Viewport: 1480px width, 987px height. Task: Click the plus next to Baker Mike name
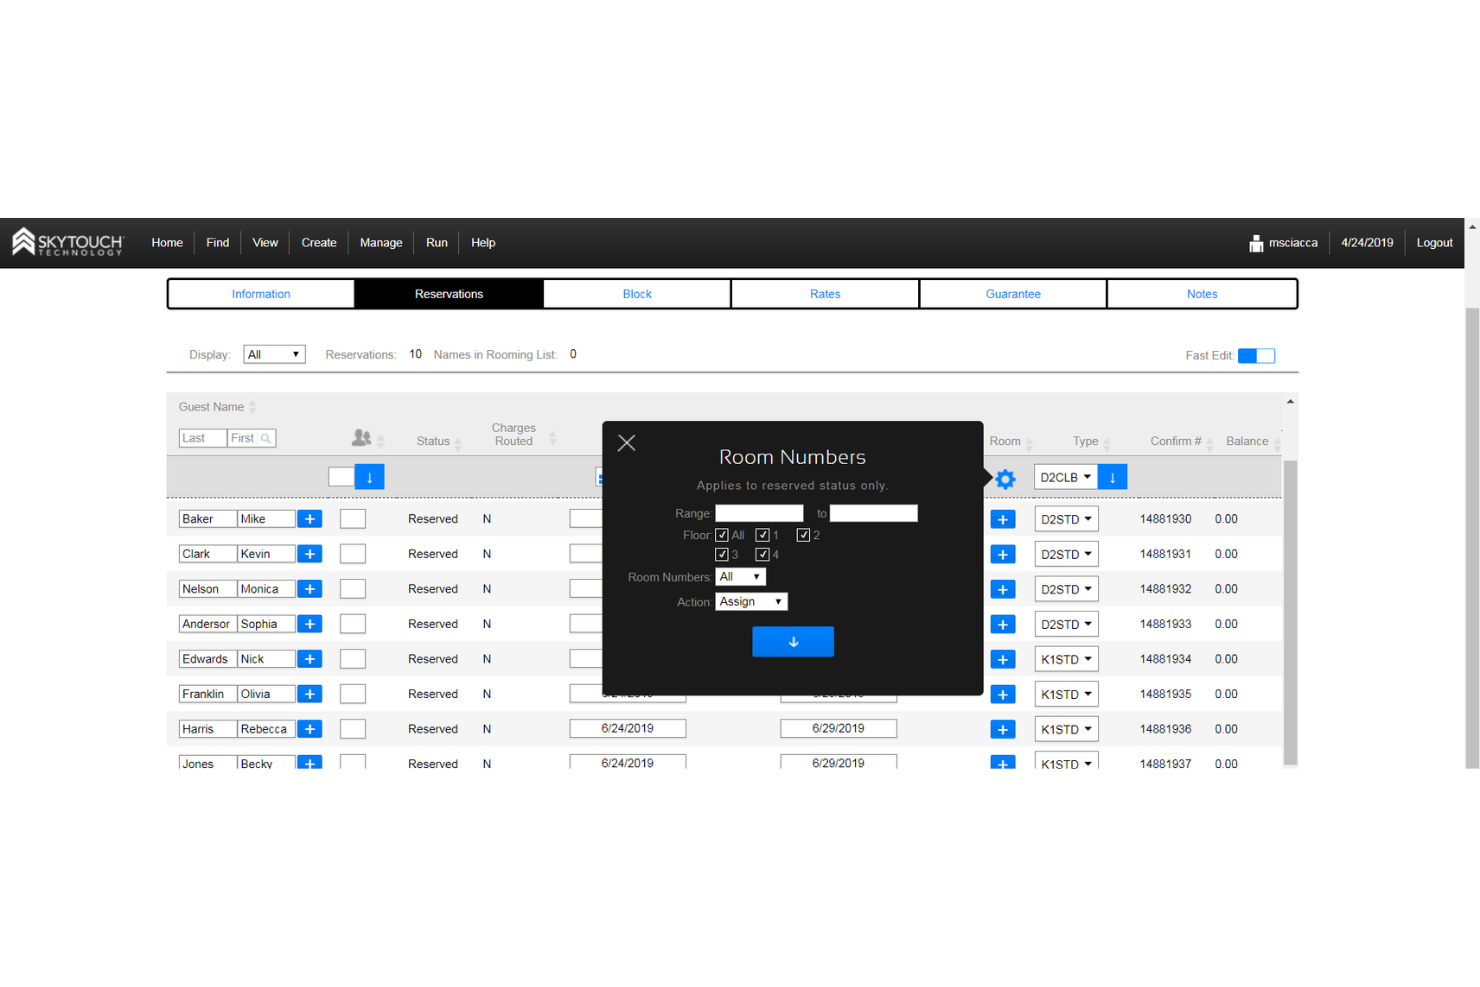click(x=310, y=519)
